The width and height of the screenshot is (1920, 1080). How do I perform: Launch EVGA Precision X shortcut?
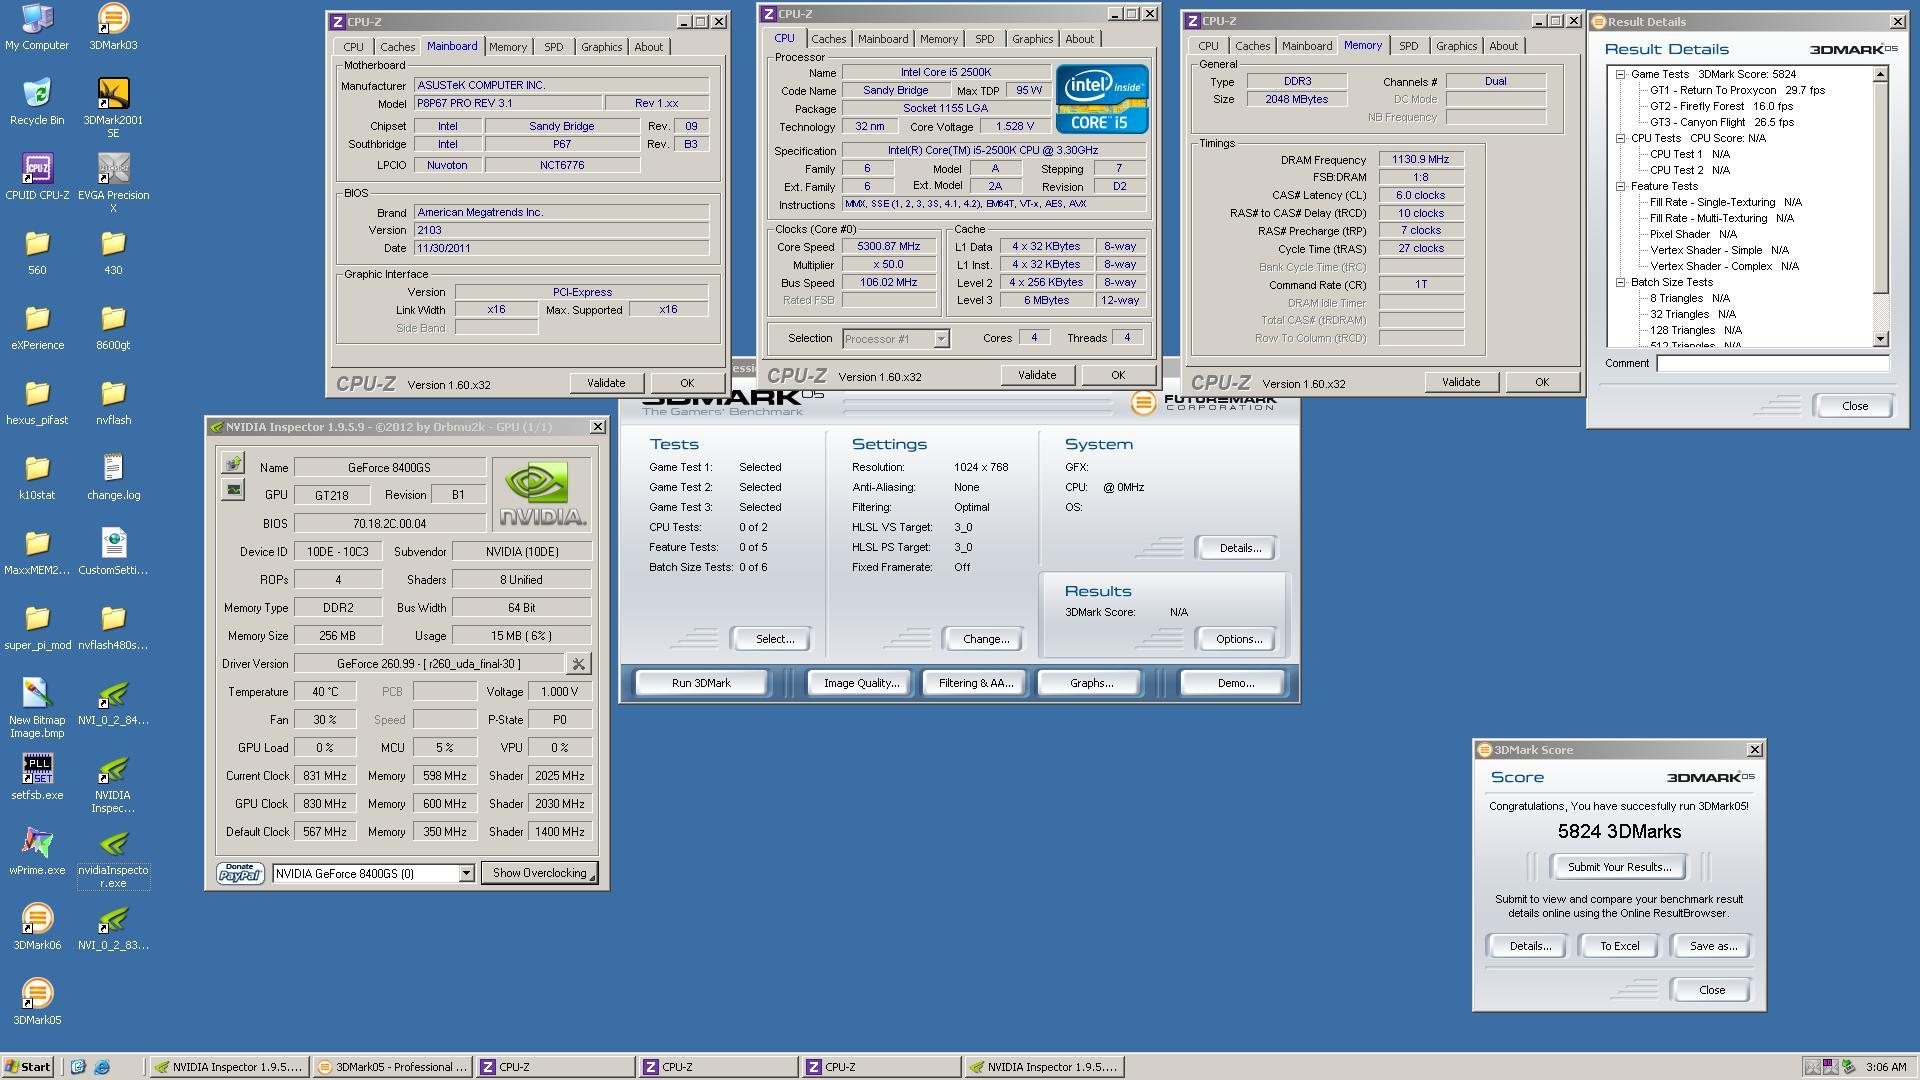(x=113, y=183)
